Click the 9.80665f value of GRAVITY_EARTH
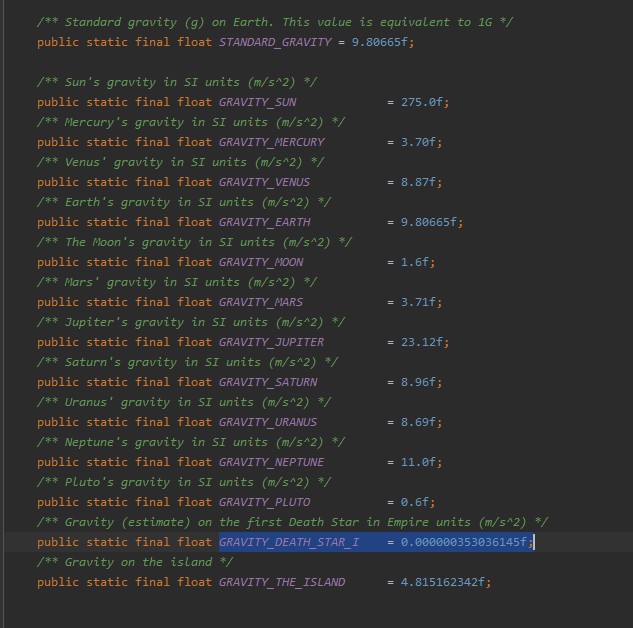633x628 pixels. pyautogui.click(x=429, y=222)
